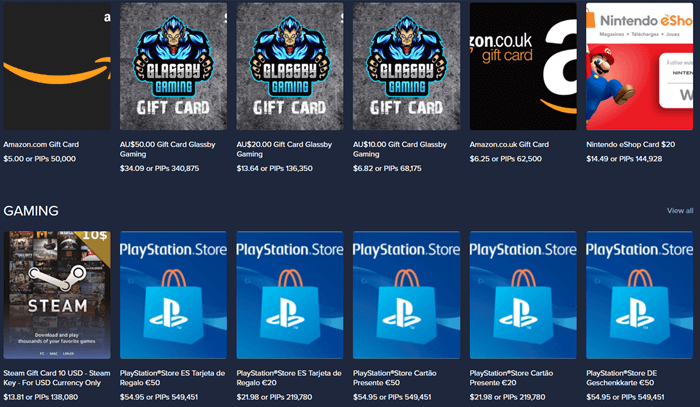Select price $13.81 or PIPs 138,080
The width and height of the screenshot is (700, 407).
coord(41,397)
